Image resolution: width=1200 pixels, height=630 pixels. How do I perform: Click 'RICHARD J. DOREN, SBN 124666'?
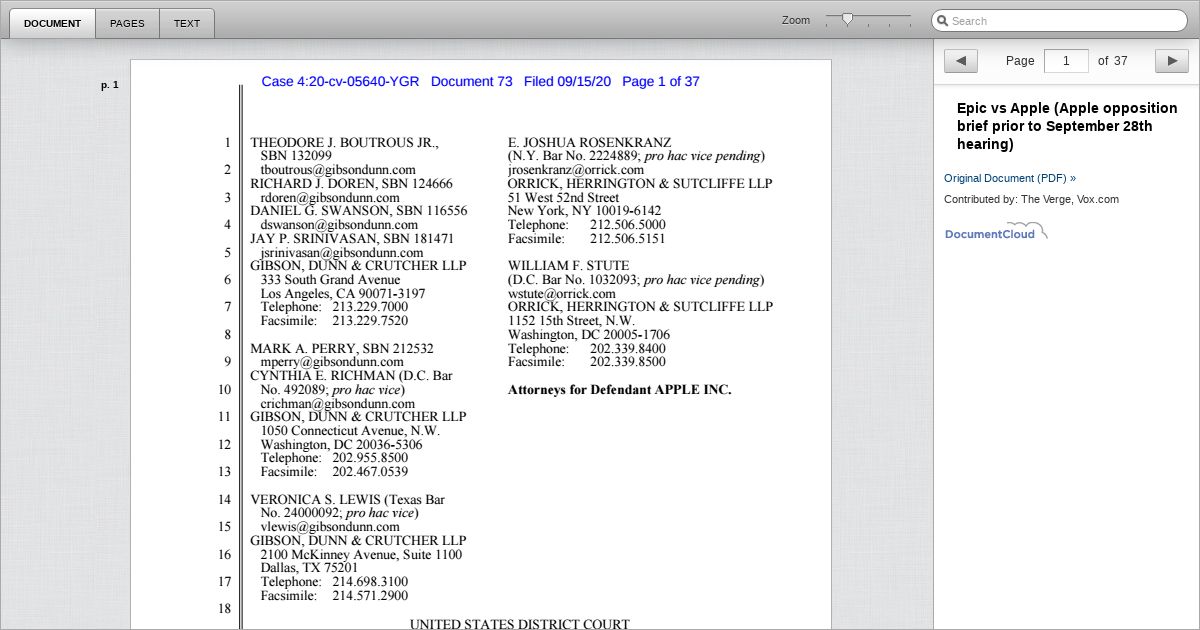click(x=351, y=184)
